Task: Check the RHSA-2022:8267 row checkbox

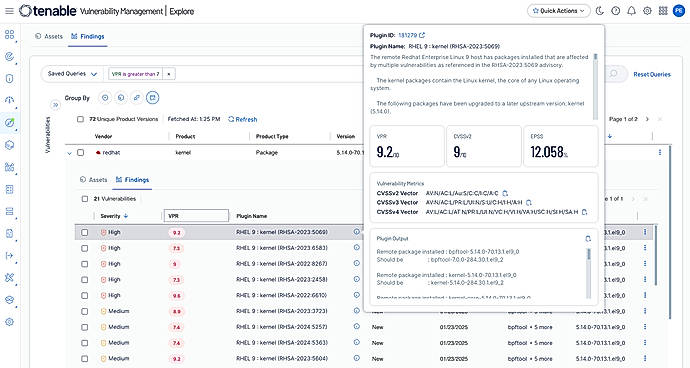Action: pos(84,264)
